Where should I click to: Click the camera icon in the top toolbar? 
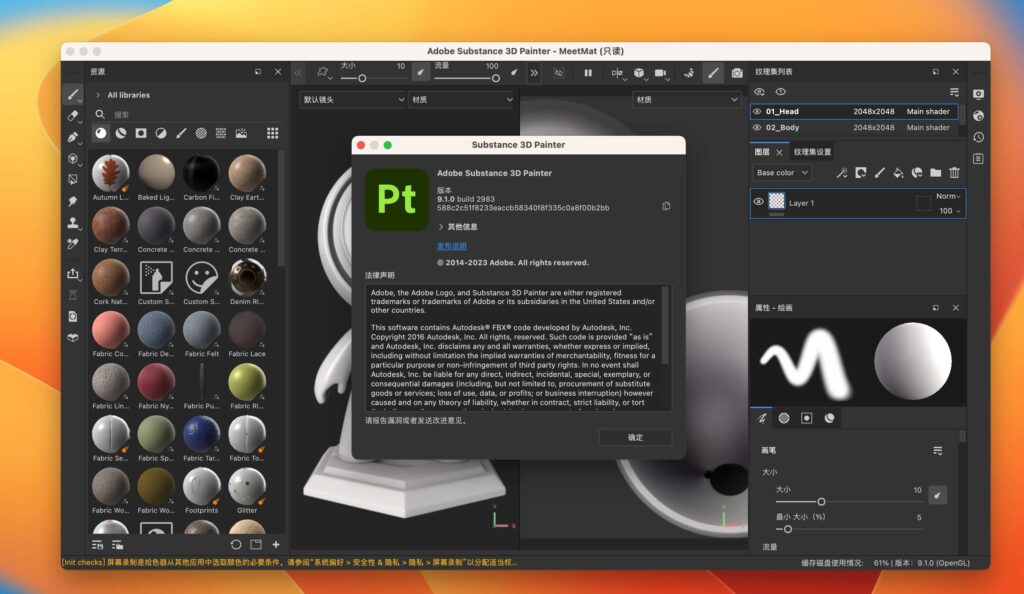tap(661, 72)
